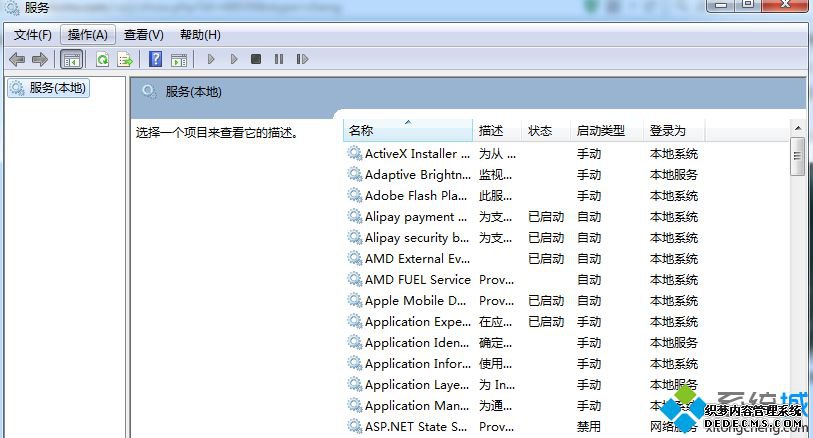The width and height of the screenshot is (813, 438).
Task: Select the Apple Mobile Device service
Action: click(x=523, y=301)
